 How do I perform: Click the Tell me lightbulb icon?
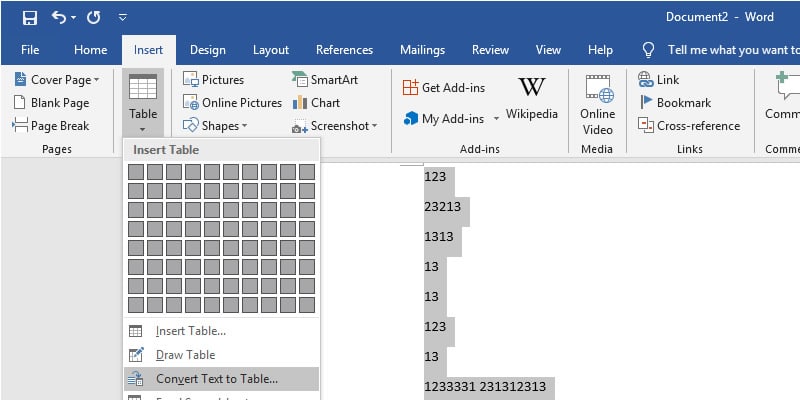648,50
